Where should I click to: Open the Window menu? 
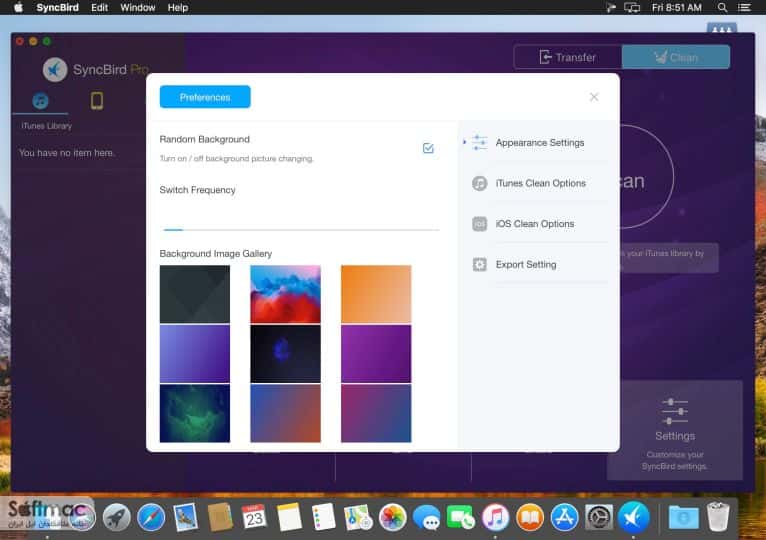(138, 7)
